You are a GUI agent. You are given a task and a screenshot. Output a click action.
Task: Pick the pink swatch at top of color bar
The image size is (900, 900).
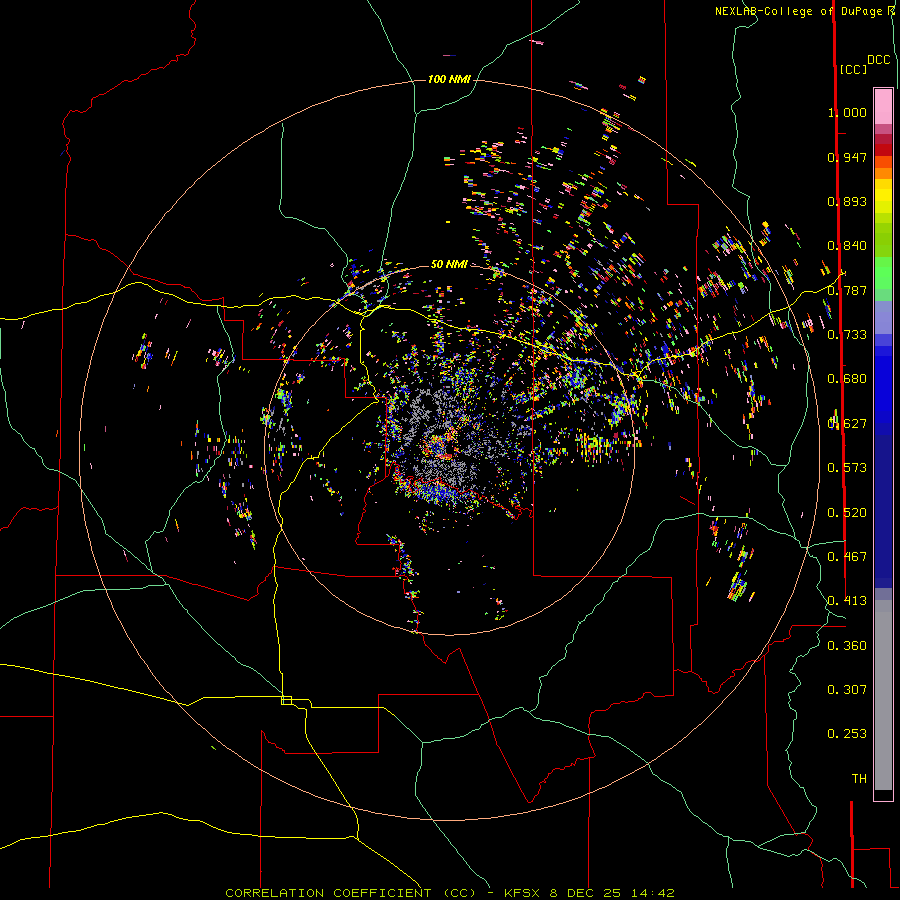point(883,106)
